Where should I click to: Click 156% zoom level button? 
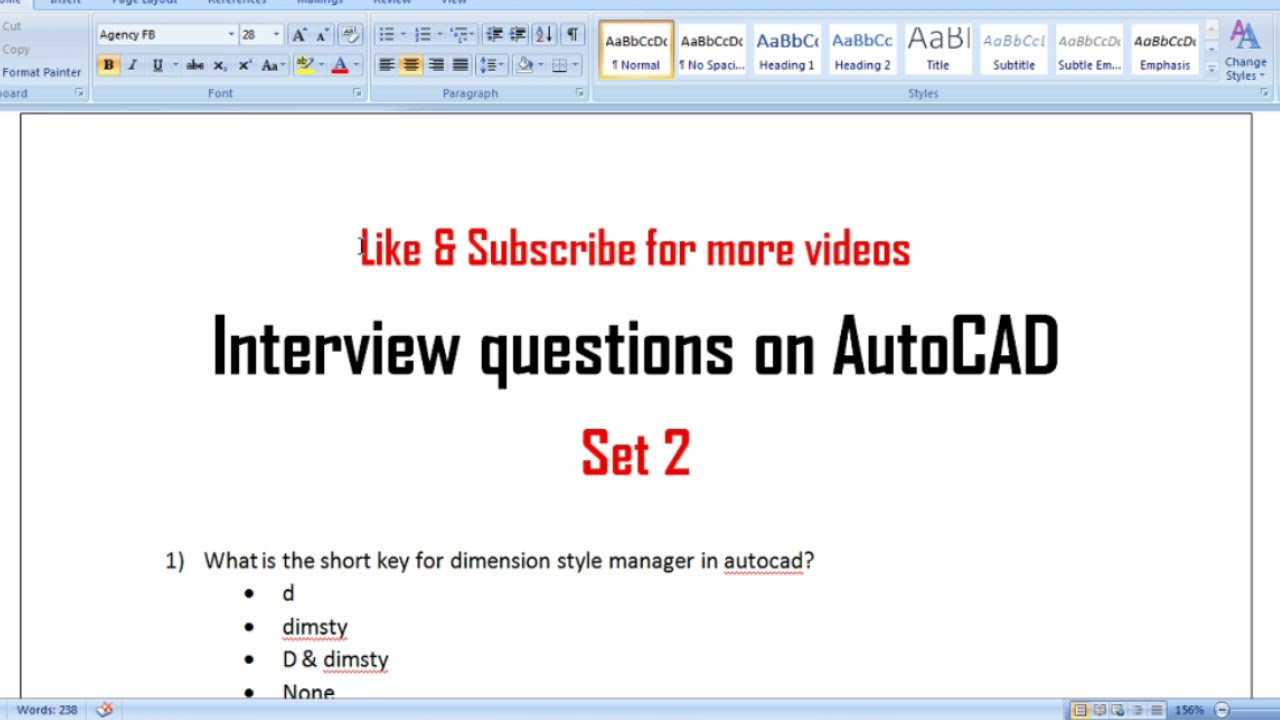(x=1189, y=710)
